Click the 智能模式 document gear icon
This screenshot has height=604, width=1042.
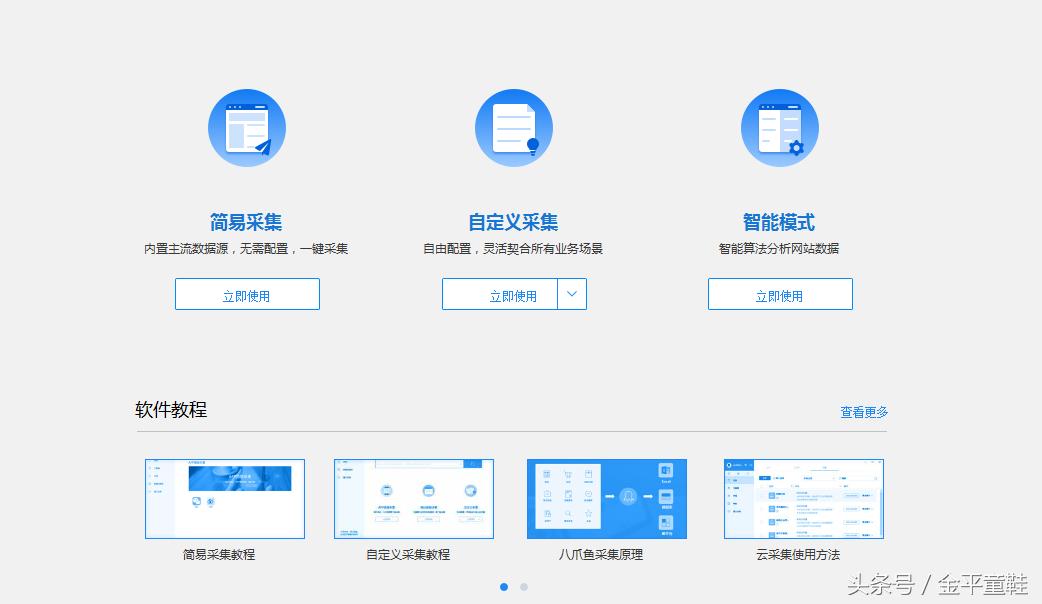tap(780, 127)
